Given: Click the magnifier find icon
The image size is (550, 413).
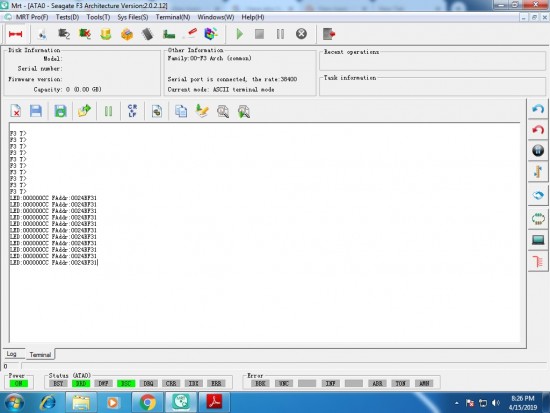Looking at the screenshot, I should (223, 111).
